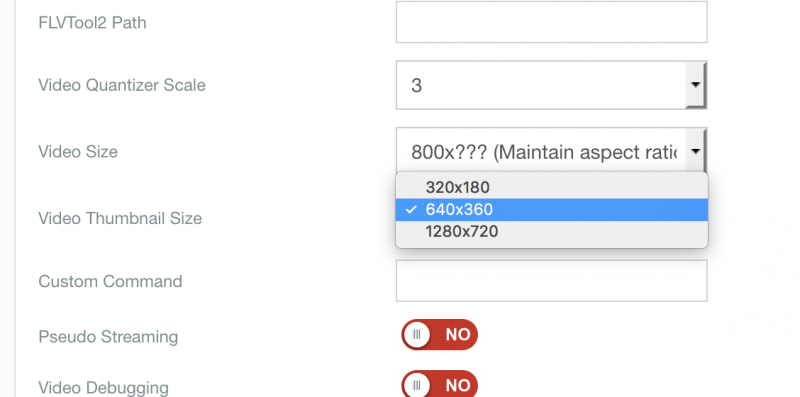This screenshot has width=800, height=397.
Task: Click the Video Quantizer Scale arrow icon
Action: pos(695,85)
